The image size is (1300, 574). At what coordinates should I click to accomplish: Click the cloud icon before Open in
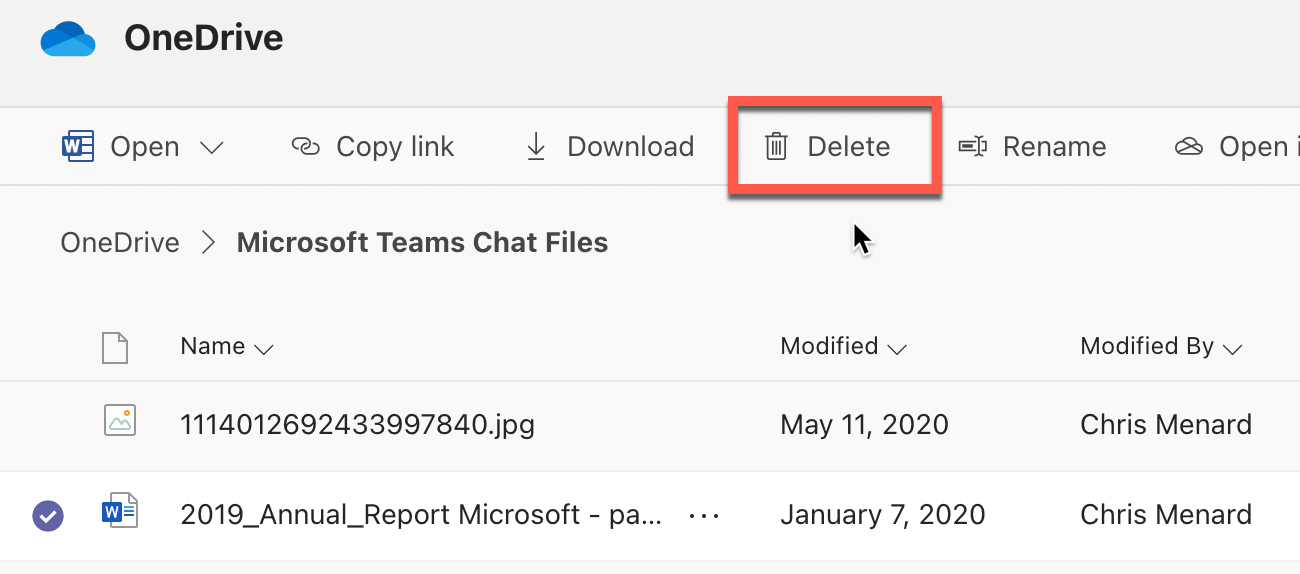tap(1188, 147)
